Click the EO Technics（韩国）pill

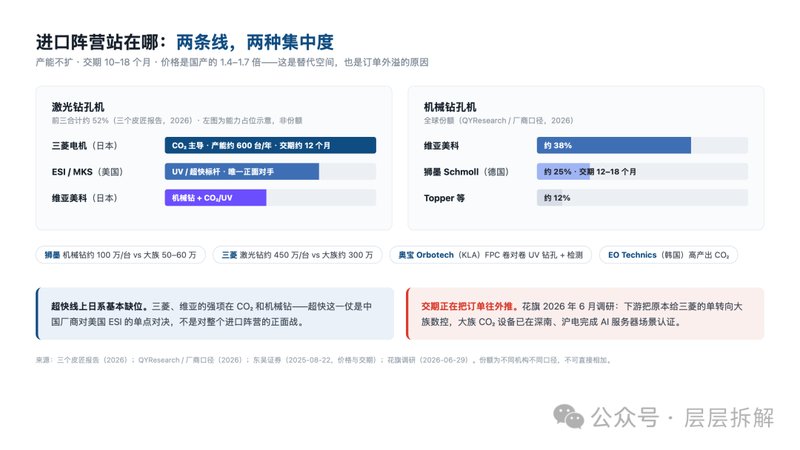(668, 255)
